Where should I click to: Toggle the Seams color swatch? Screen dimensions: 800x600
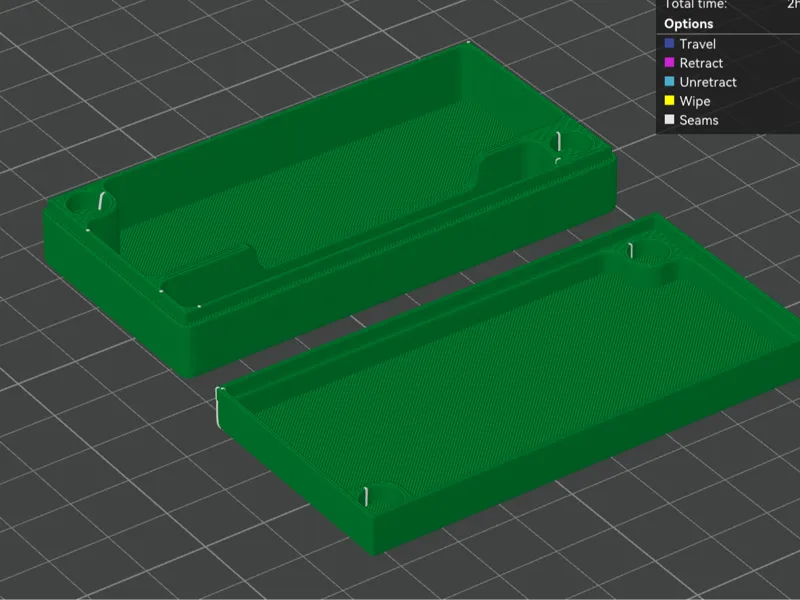(x=669, y=119)
